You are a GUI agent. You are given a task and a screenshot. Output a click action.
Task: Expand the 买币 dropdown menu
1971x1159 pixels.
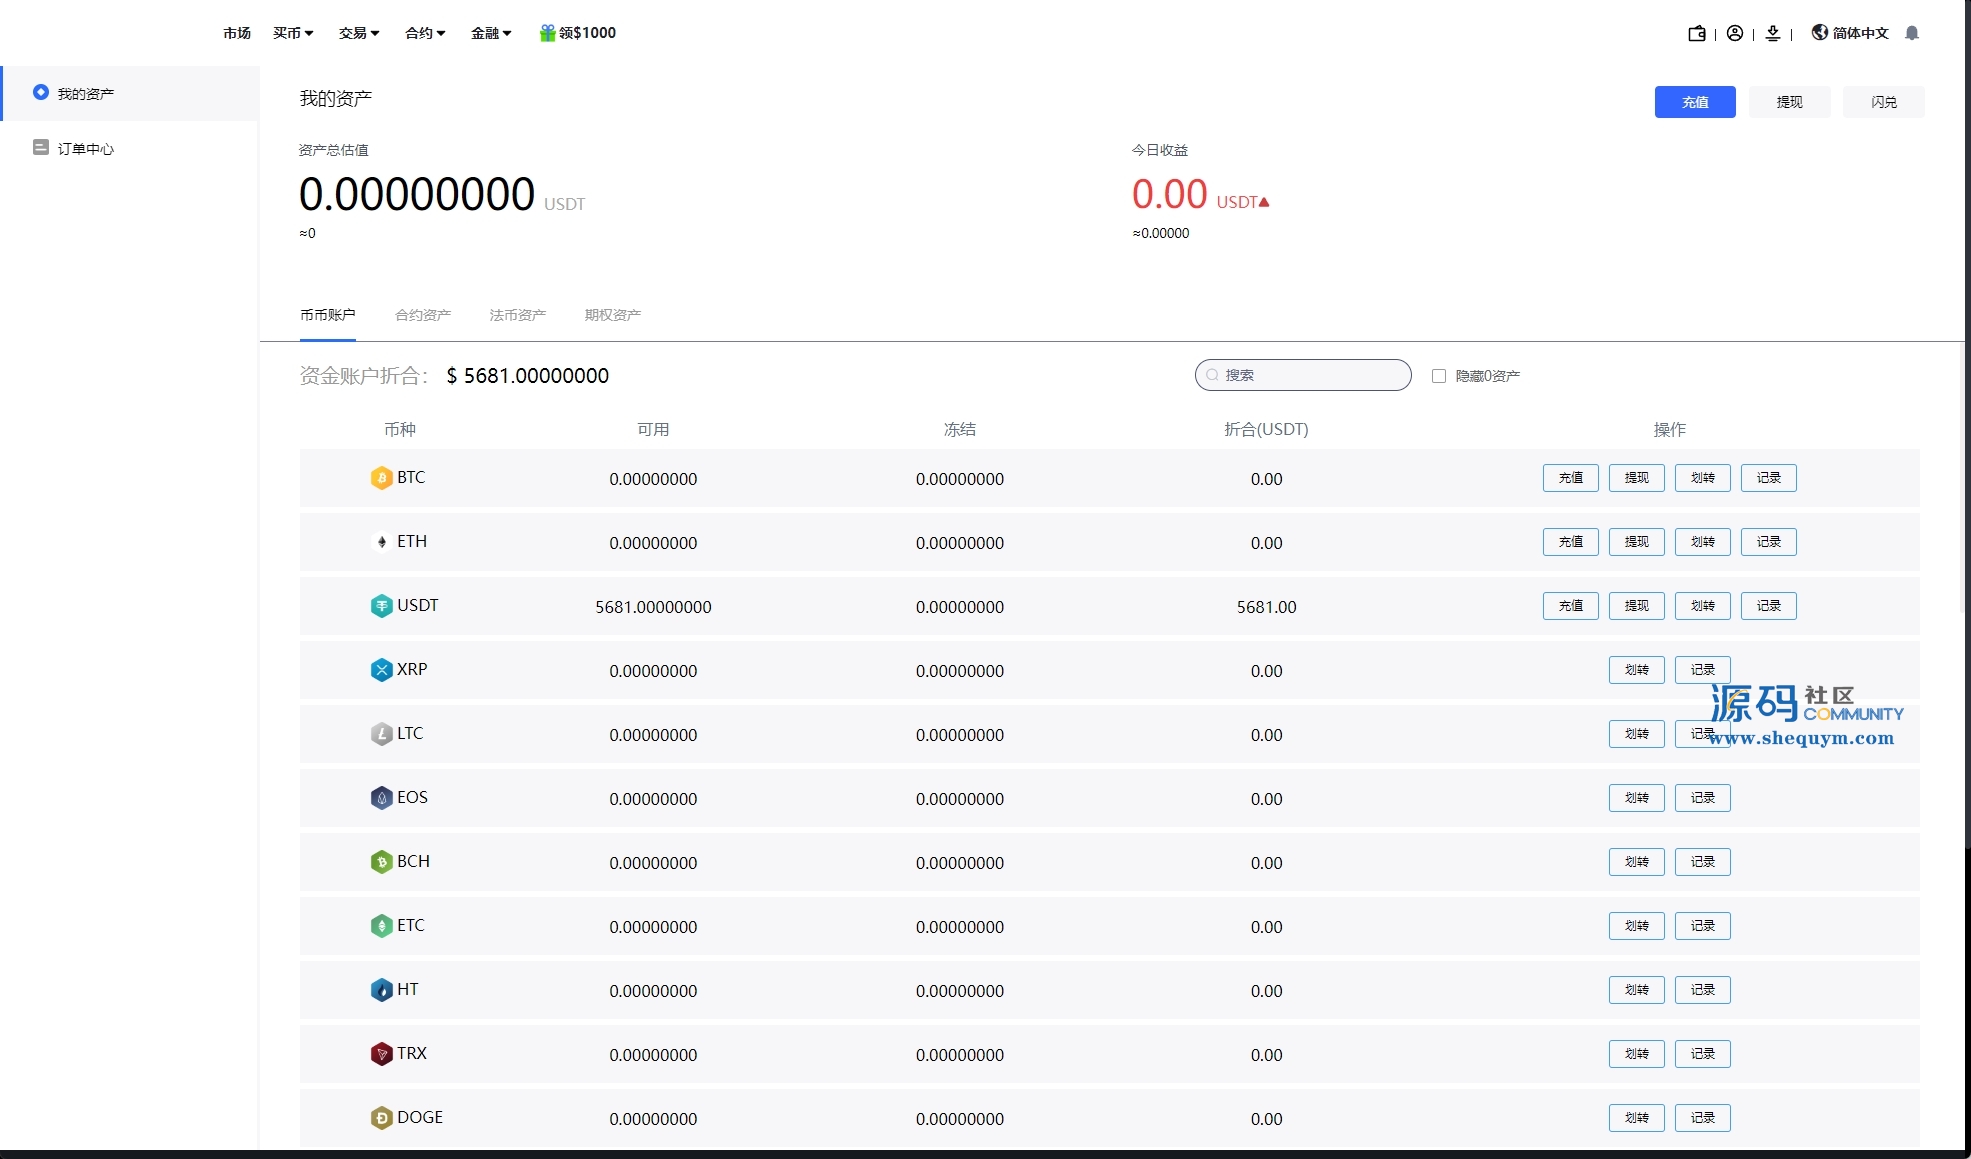point(293,33)
